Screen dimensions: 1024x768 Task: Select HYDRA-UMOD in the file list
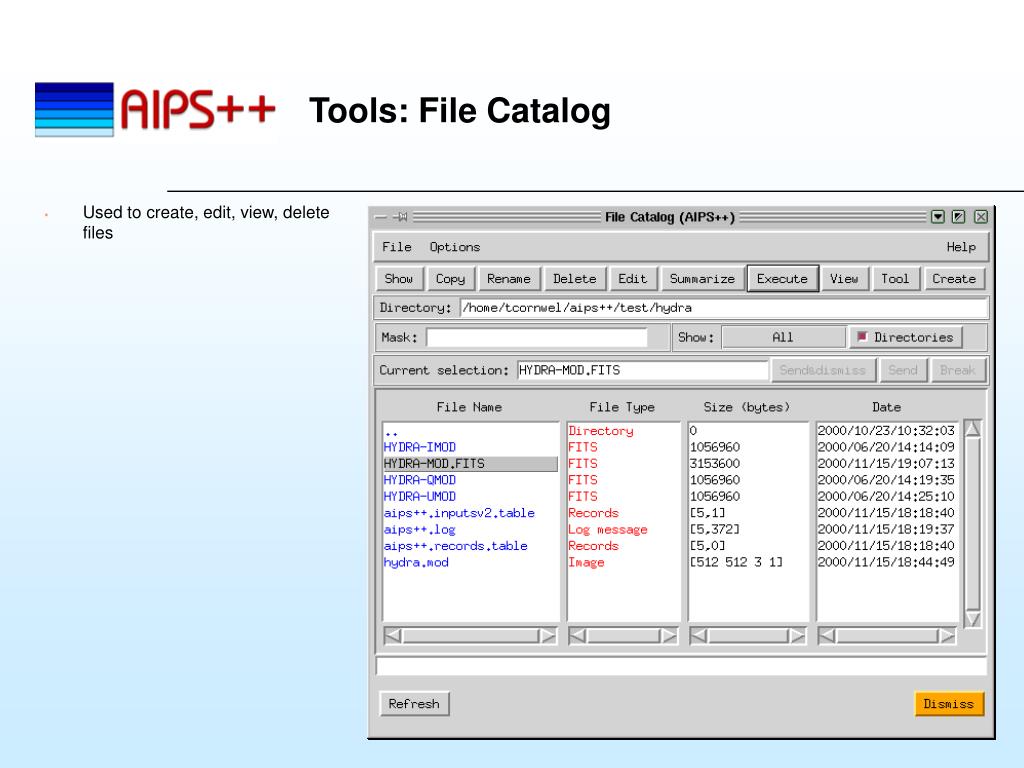point(470,496)
